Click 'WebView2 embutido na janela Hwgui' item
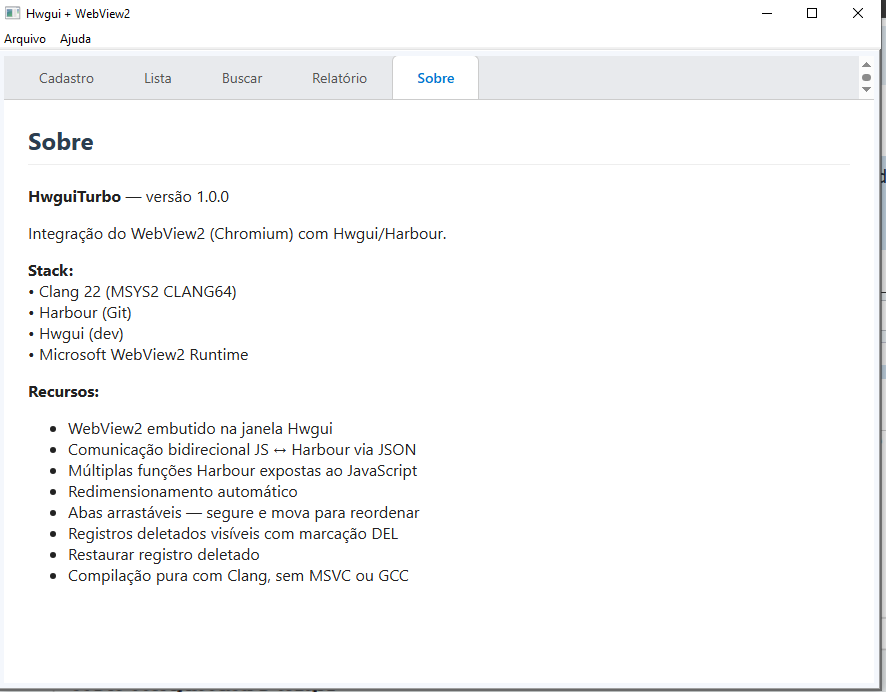The image size is (886, 692). (200, 429)
